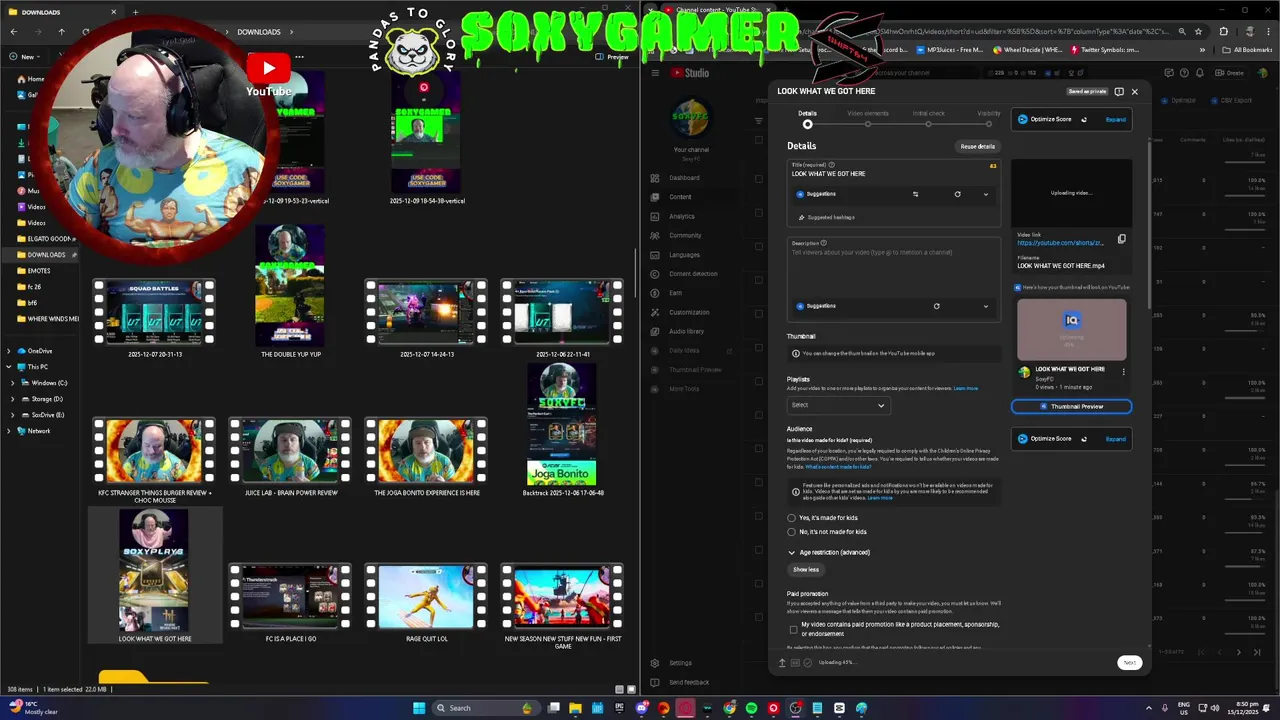Viewport: 1280px width, 720px height.
Task: Select "No, it's not made for kids" radio
Action: click(x=792, y=532)
